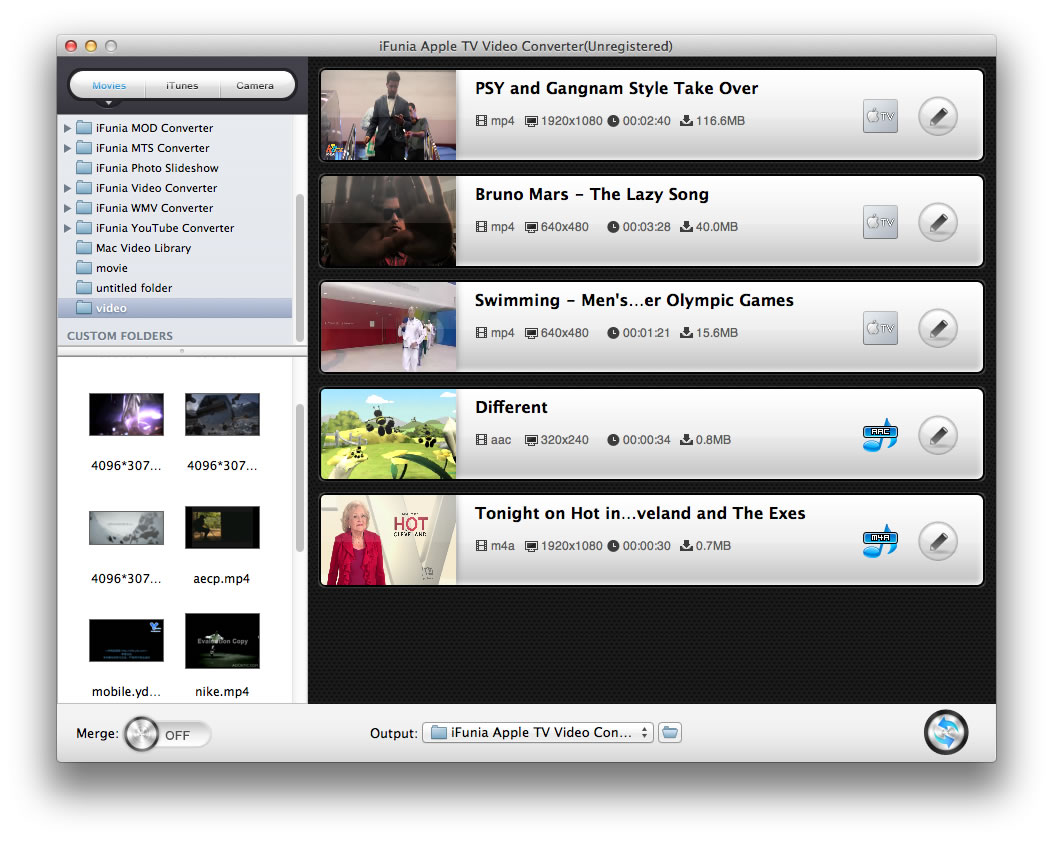The image size is (1053, 841).
Task: Click AAC audio format icon for Different
Action: (x=880, y=435)
